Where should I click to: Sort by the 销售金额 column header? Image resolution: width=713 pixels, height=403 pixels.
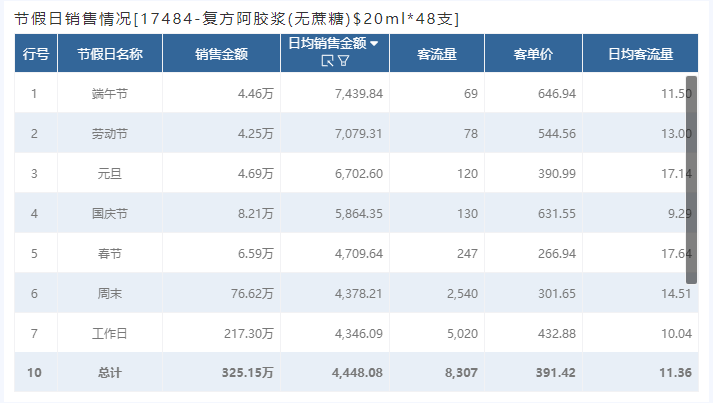pyautogui.click(x=221, y=54)
